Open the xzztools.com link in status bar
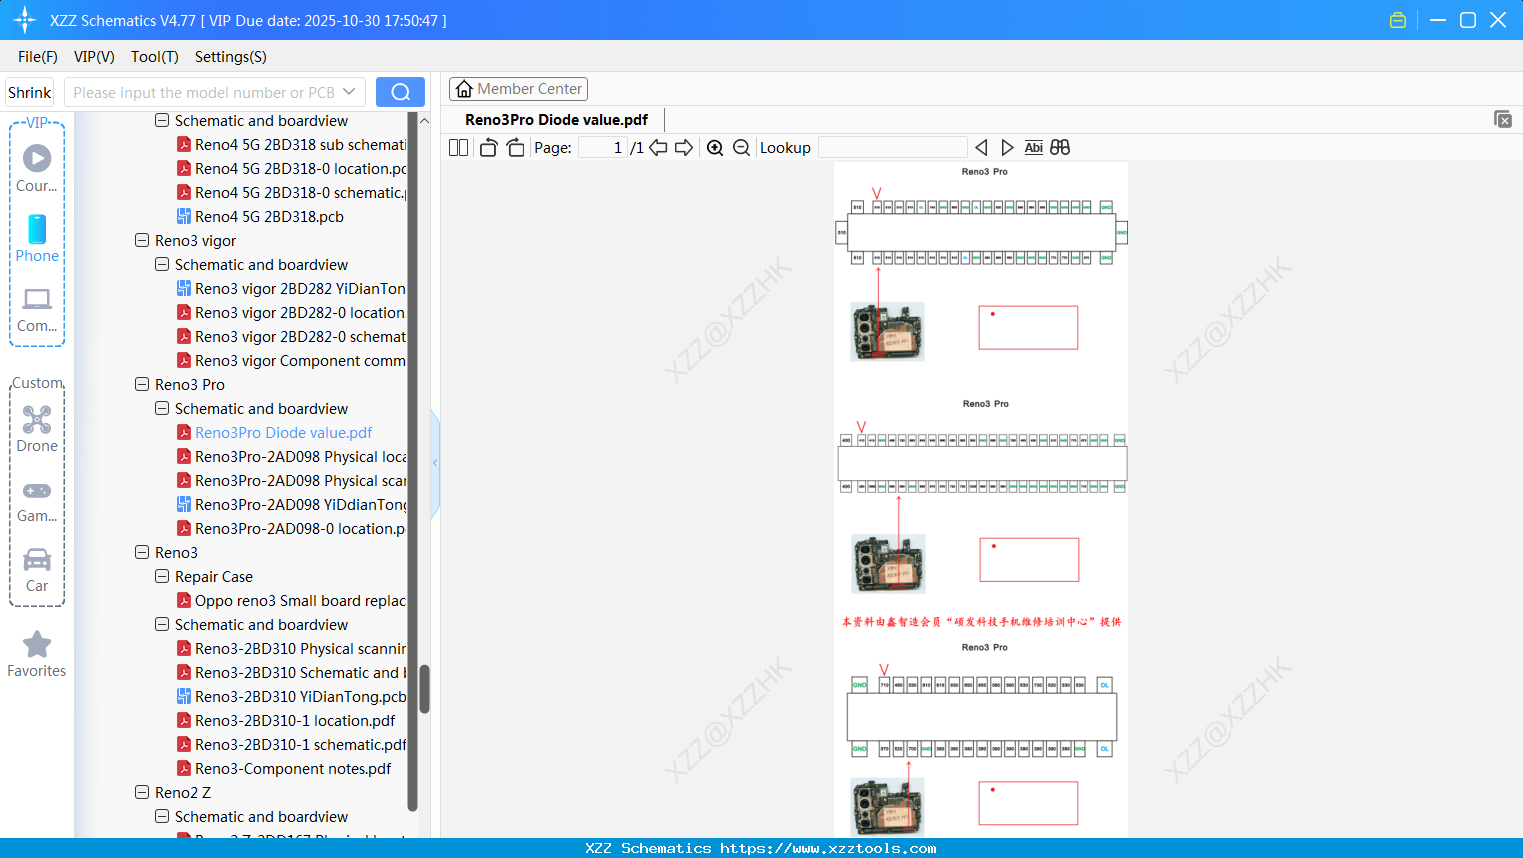Image resolution: width=1523 pixels, height=858 pixels. tap(828, 848)
